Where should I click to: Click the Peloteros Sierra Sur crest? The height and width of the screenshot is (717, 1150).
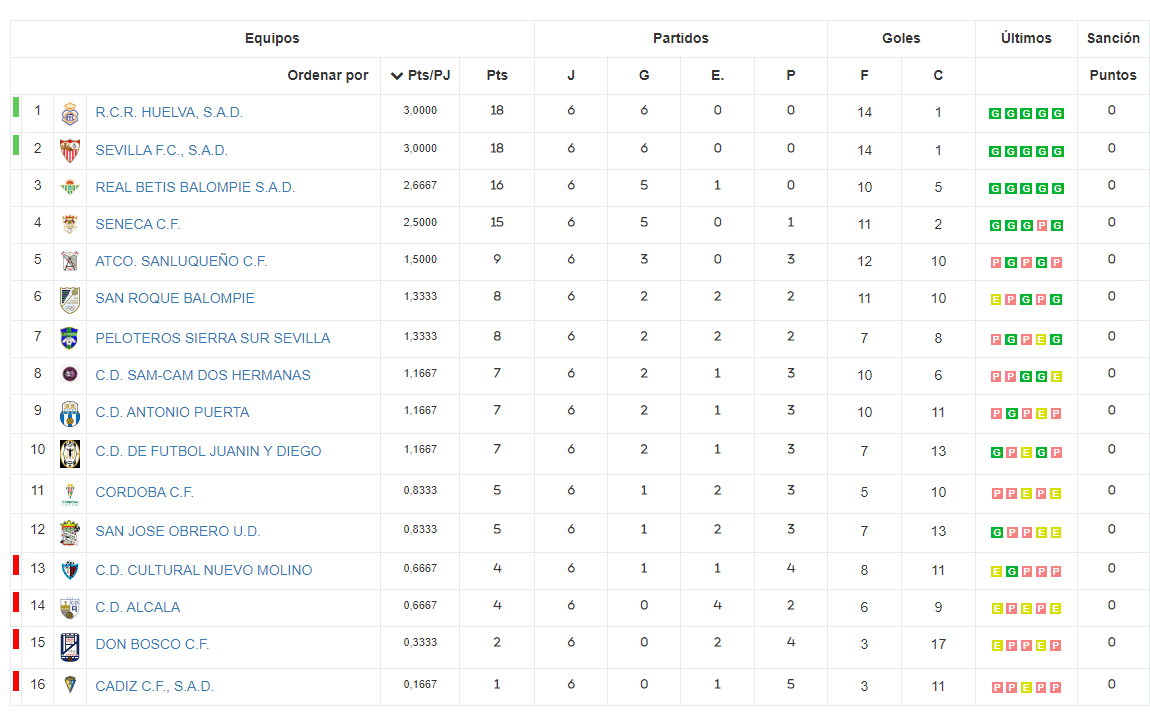tap(70, 339)
